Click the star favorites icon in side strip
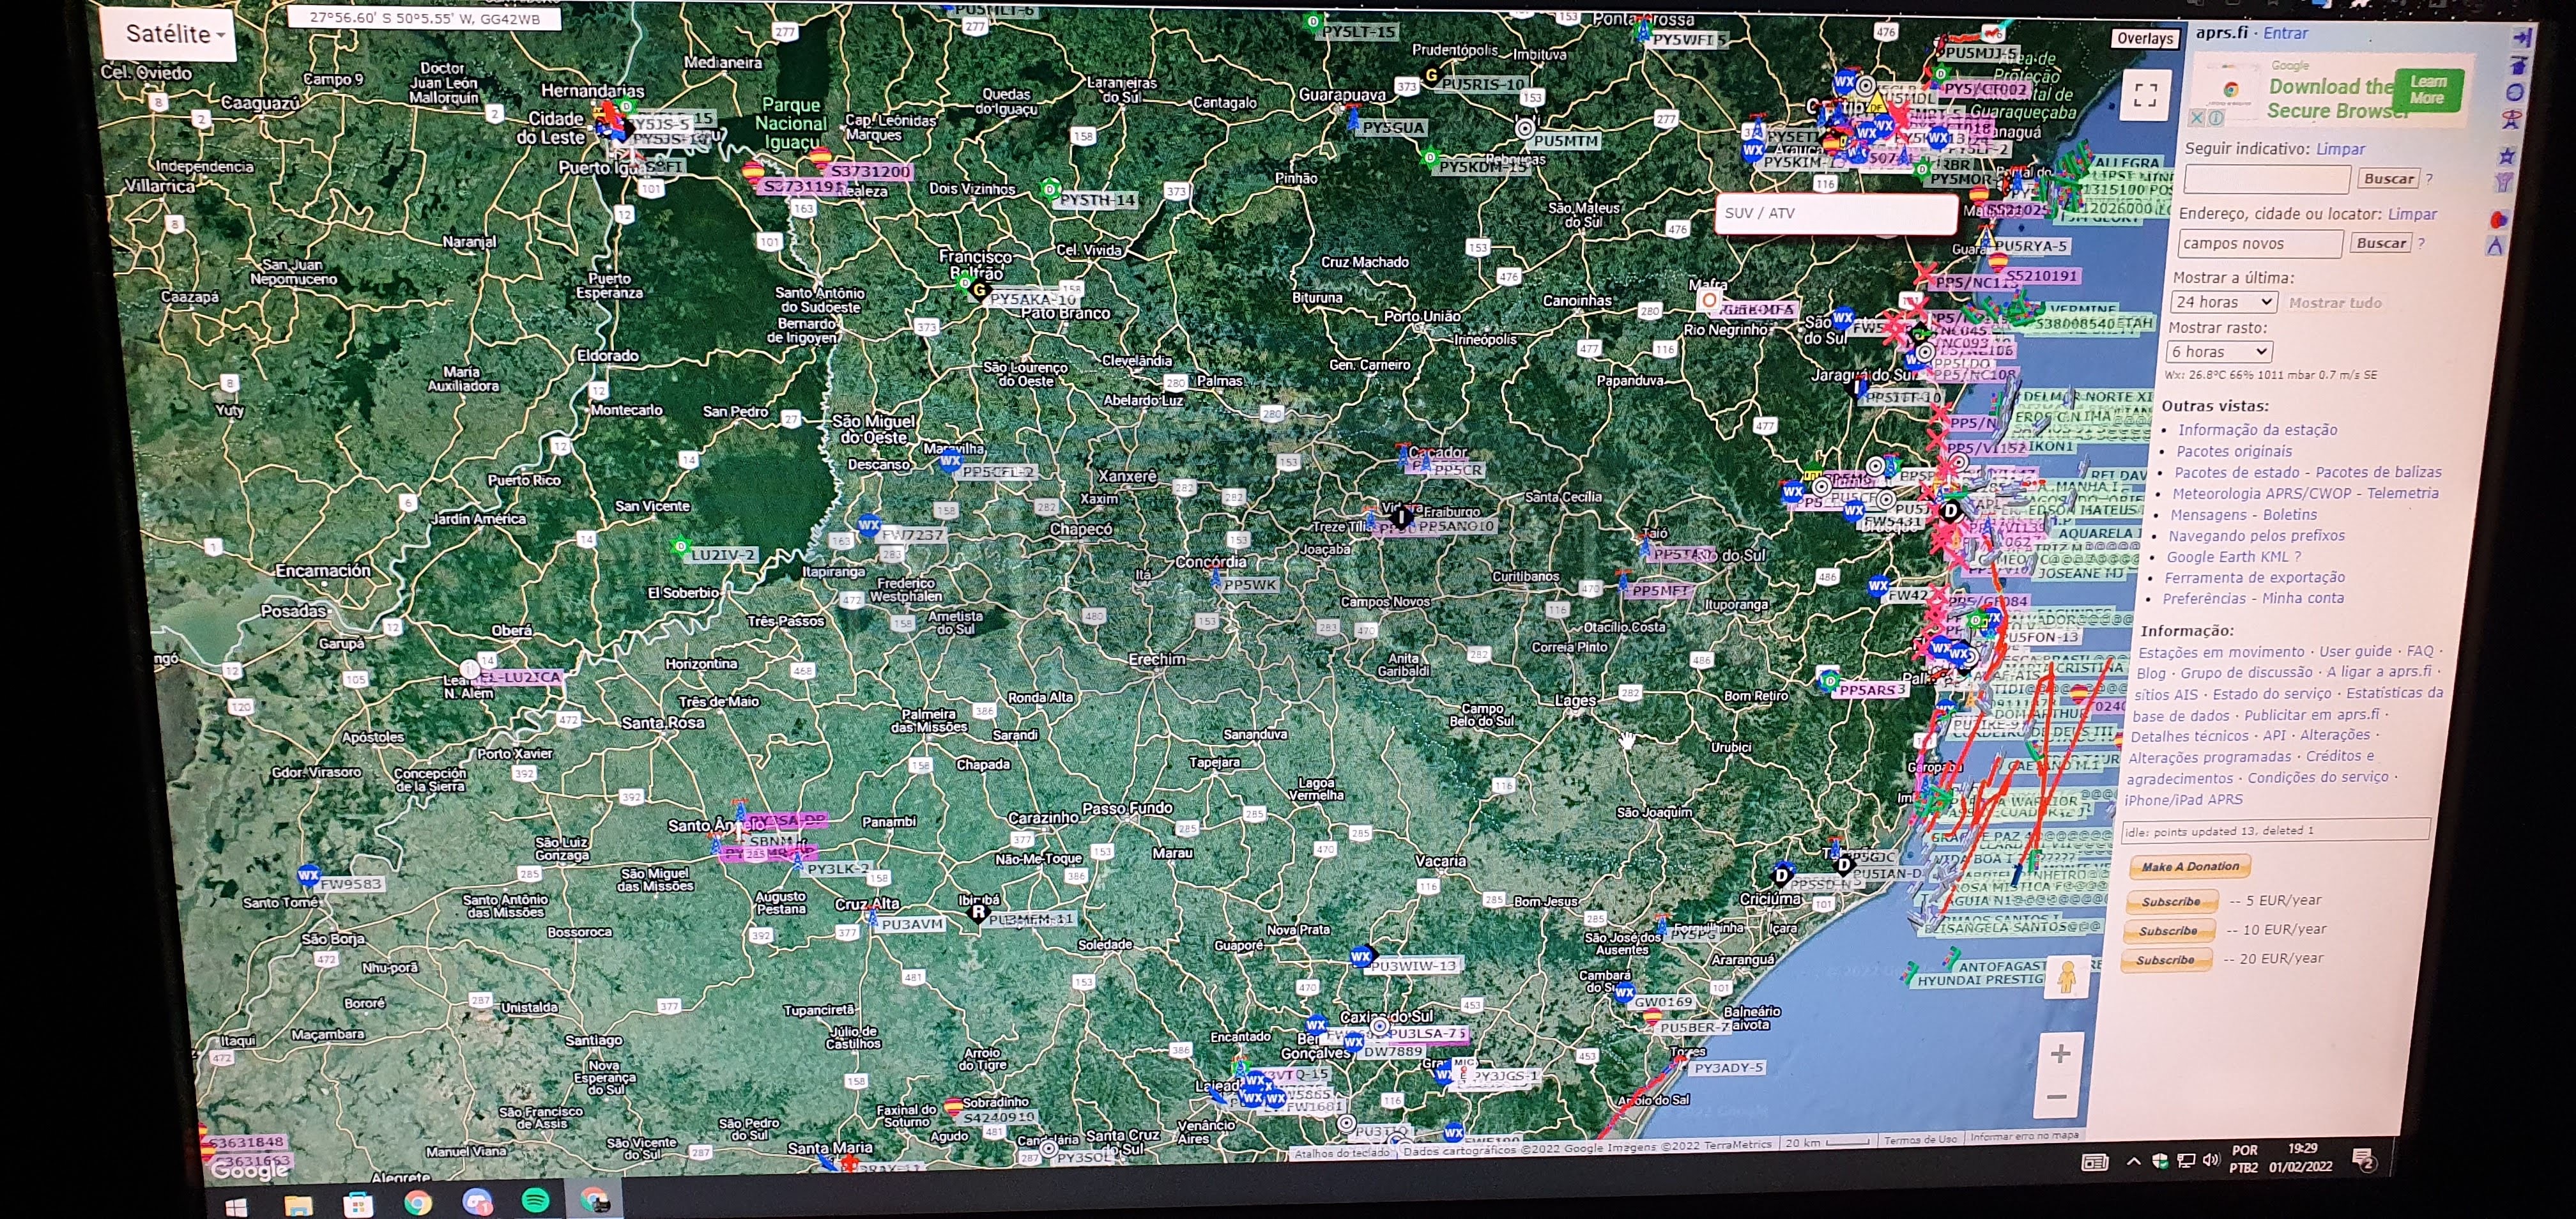The width and height of the screenshot is (2576, 1219). point(2507,156)
